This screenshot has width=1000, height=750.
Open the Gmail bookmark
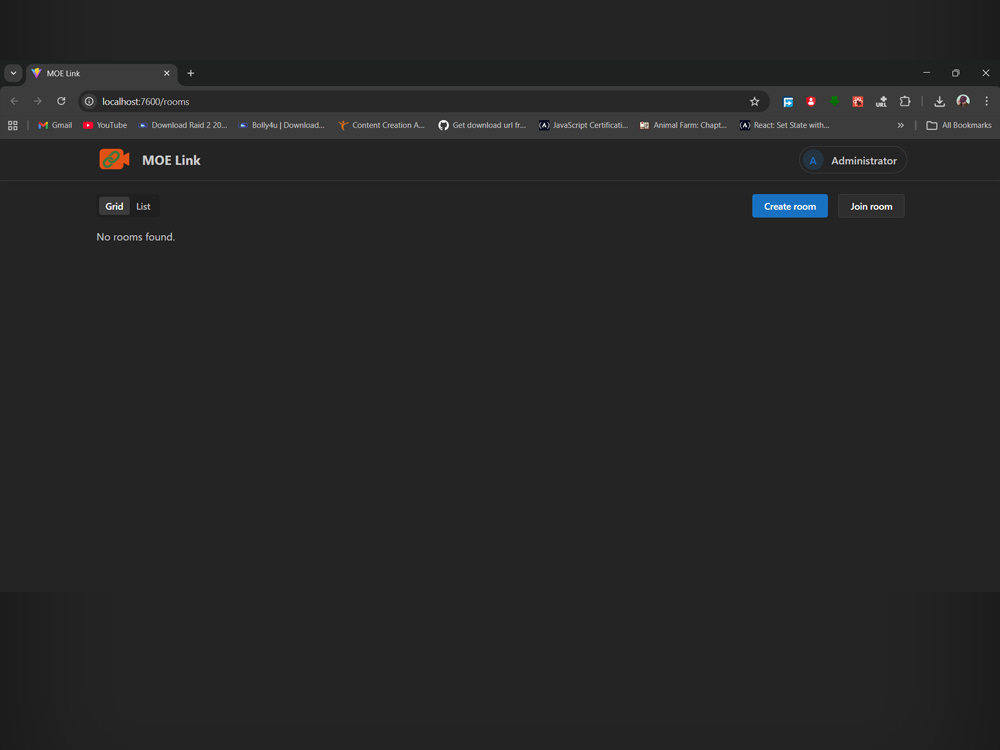tap(55, 126)
